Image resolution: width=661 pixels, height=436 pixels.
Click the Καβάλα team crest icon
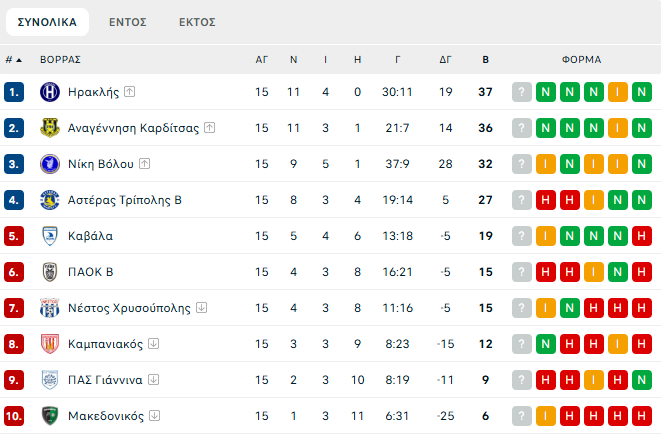click(x=50, y=236)
